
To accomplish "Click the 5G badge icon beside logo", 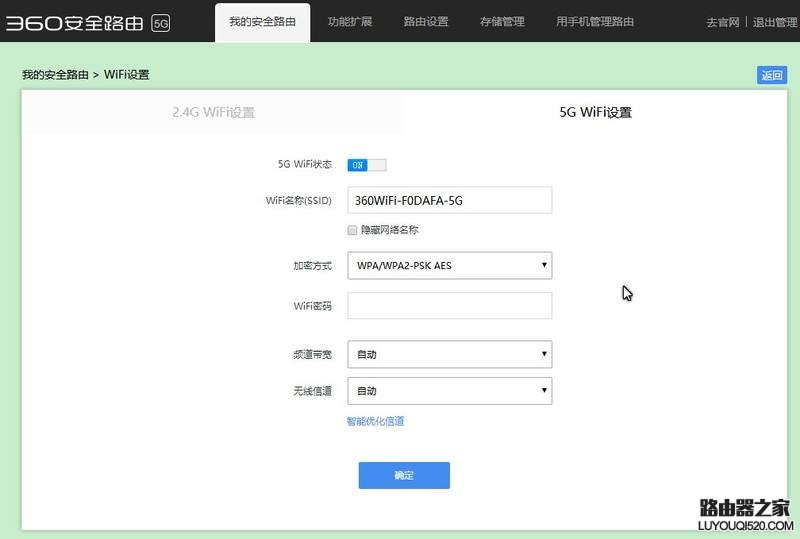I will (161, 23).
